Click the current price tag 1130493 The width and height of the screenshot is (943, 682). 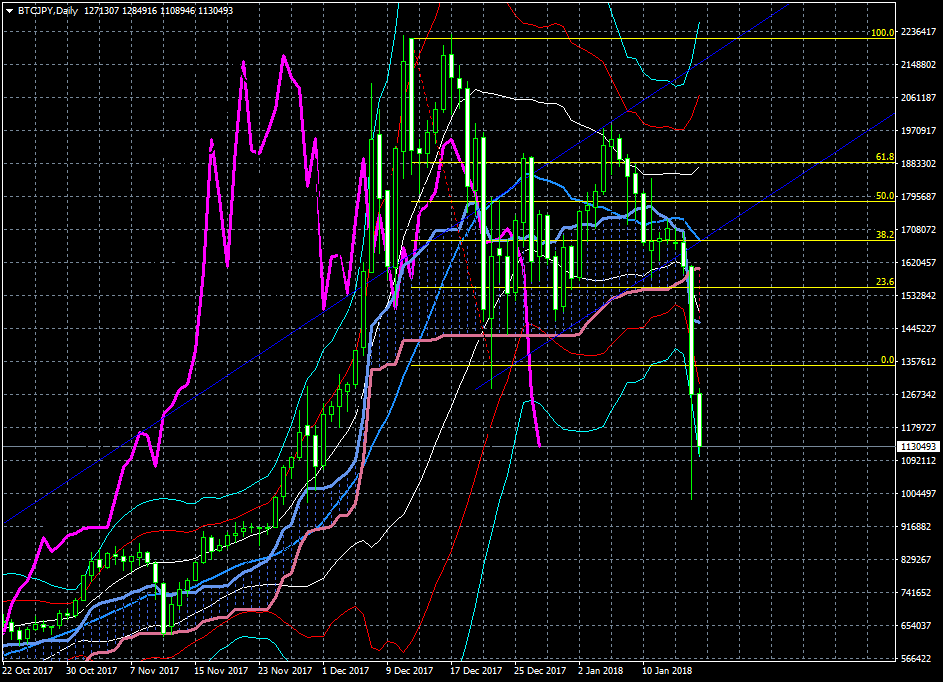coord(918,447)
